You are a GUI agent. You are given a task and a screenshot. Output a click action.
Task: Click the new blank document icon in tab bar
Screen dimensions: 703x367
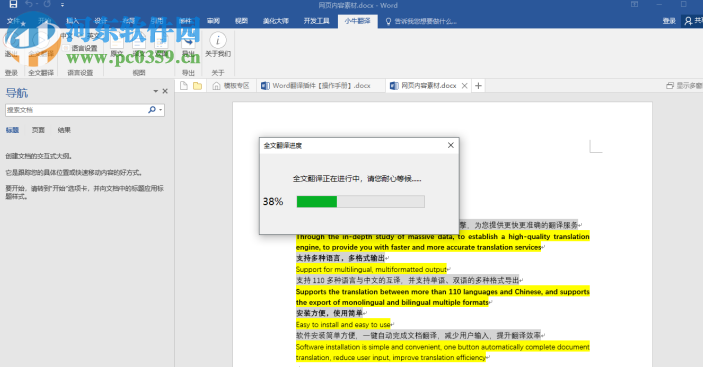pyautogui.click(x=184, y=86)
